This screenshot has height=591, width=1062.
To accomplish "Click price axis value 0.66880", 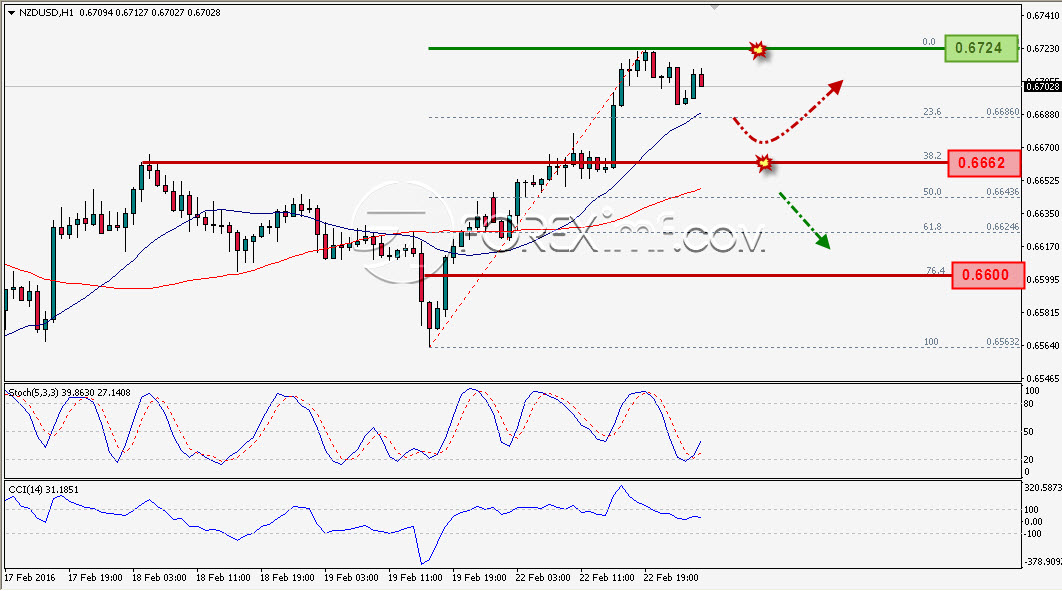I will [1043, 114].
